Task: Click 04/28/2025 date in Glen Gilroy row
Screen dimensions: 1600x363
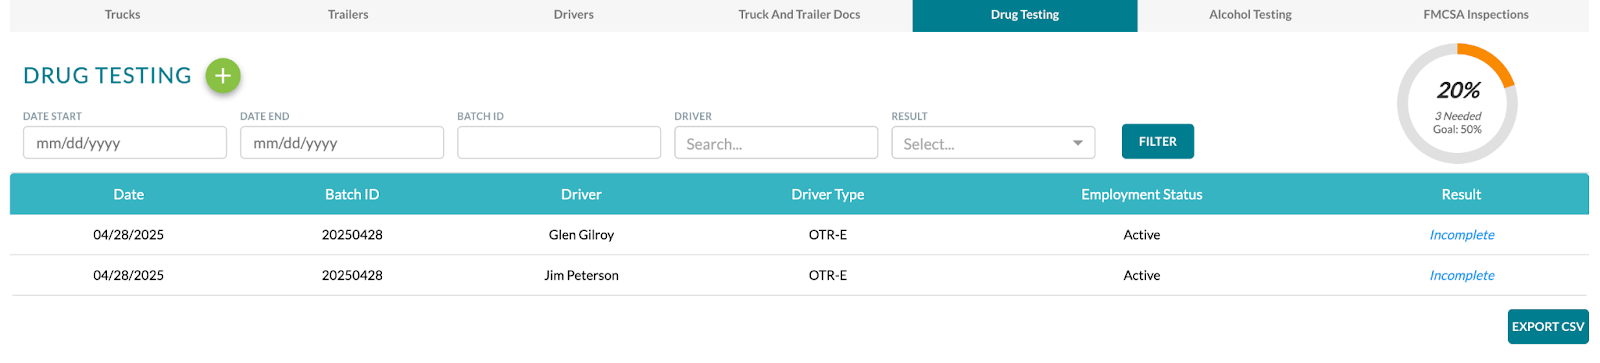Action: 129,235
